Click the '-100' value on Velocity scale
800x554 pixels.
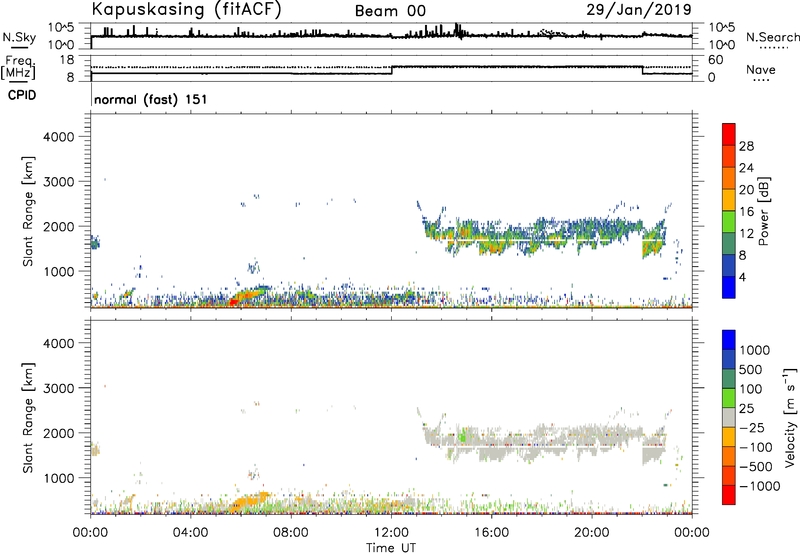coord(756,447)
